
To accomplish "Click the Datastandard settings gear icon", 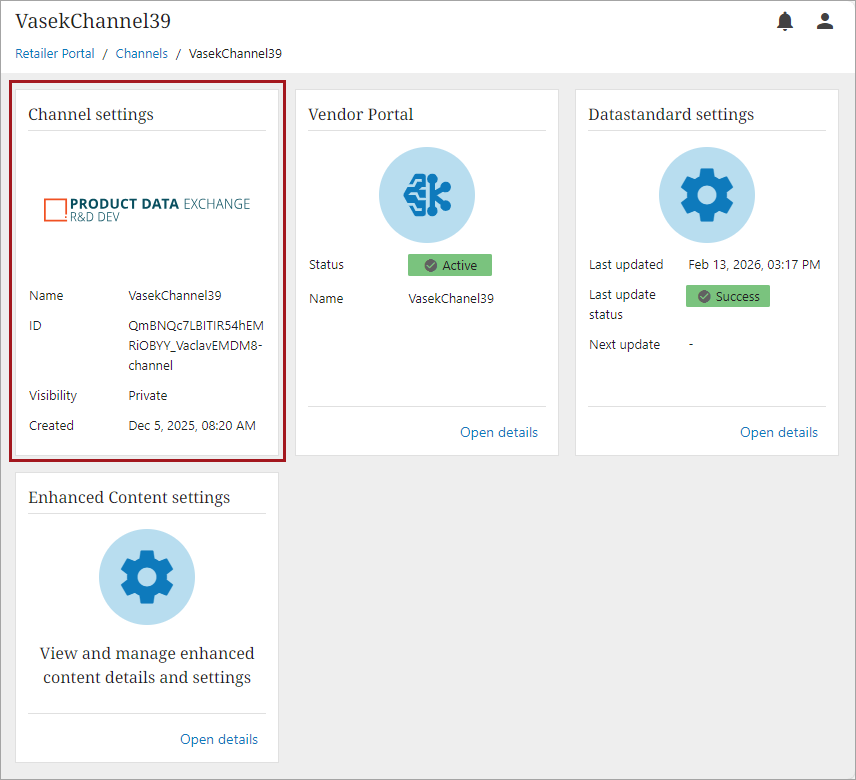I will (707, 195).
